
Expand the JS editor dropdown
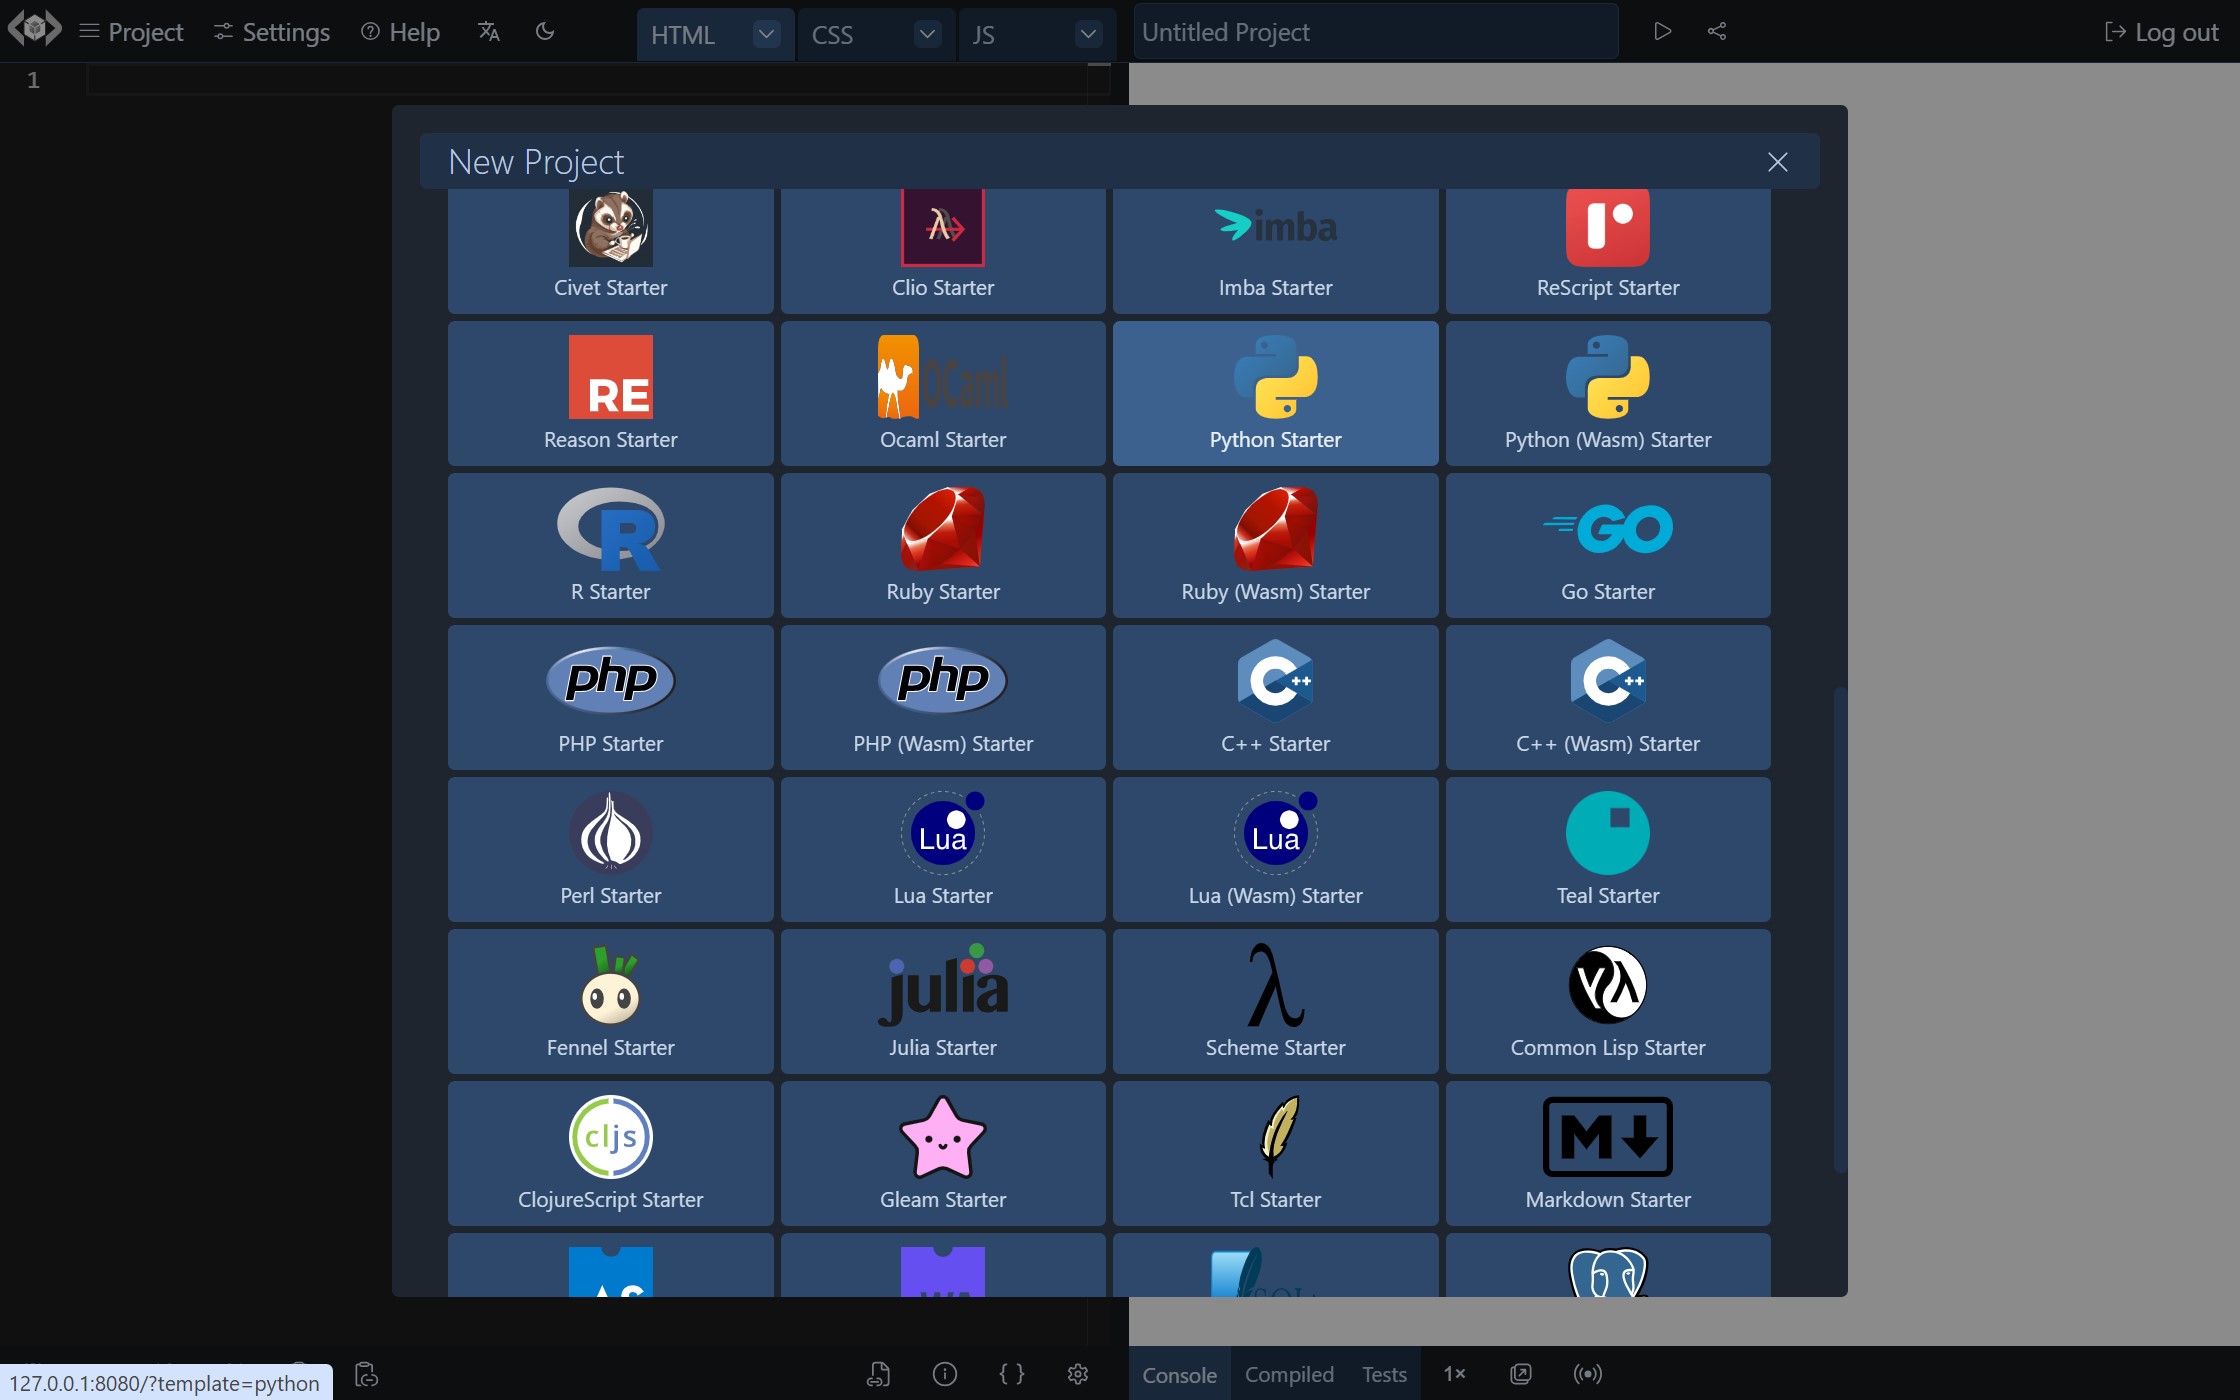point(1088,34)
